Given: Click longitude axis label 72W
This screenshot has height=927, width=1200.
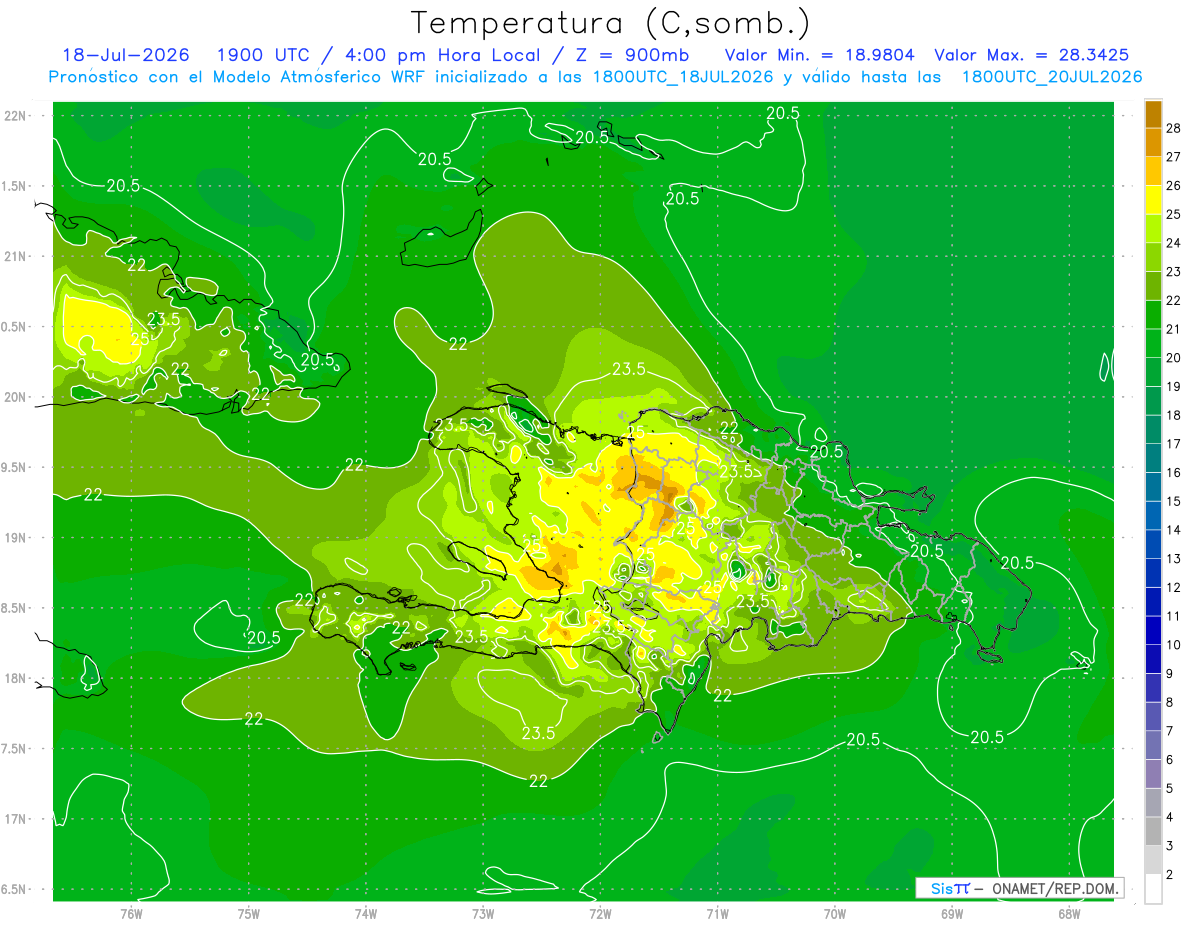Looking at the screenshot, I should (x=600, y=913).
